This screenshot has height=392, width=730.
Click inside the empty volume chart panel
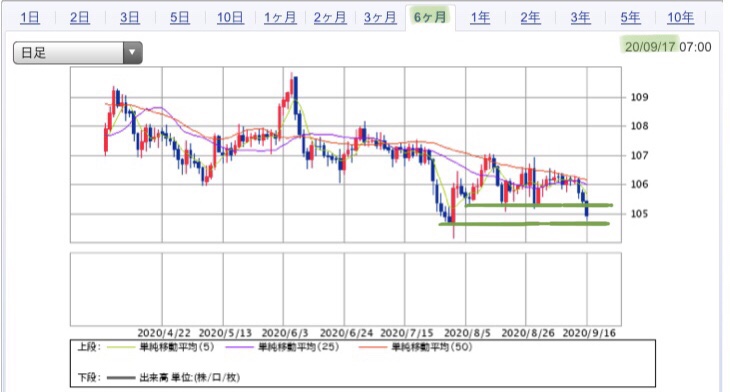[345, 289]
